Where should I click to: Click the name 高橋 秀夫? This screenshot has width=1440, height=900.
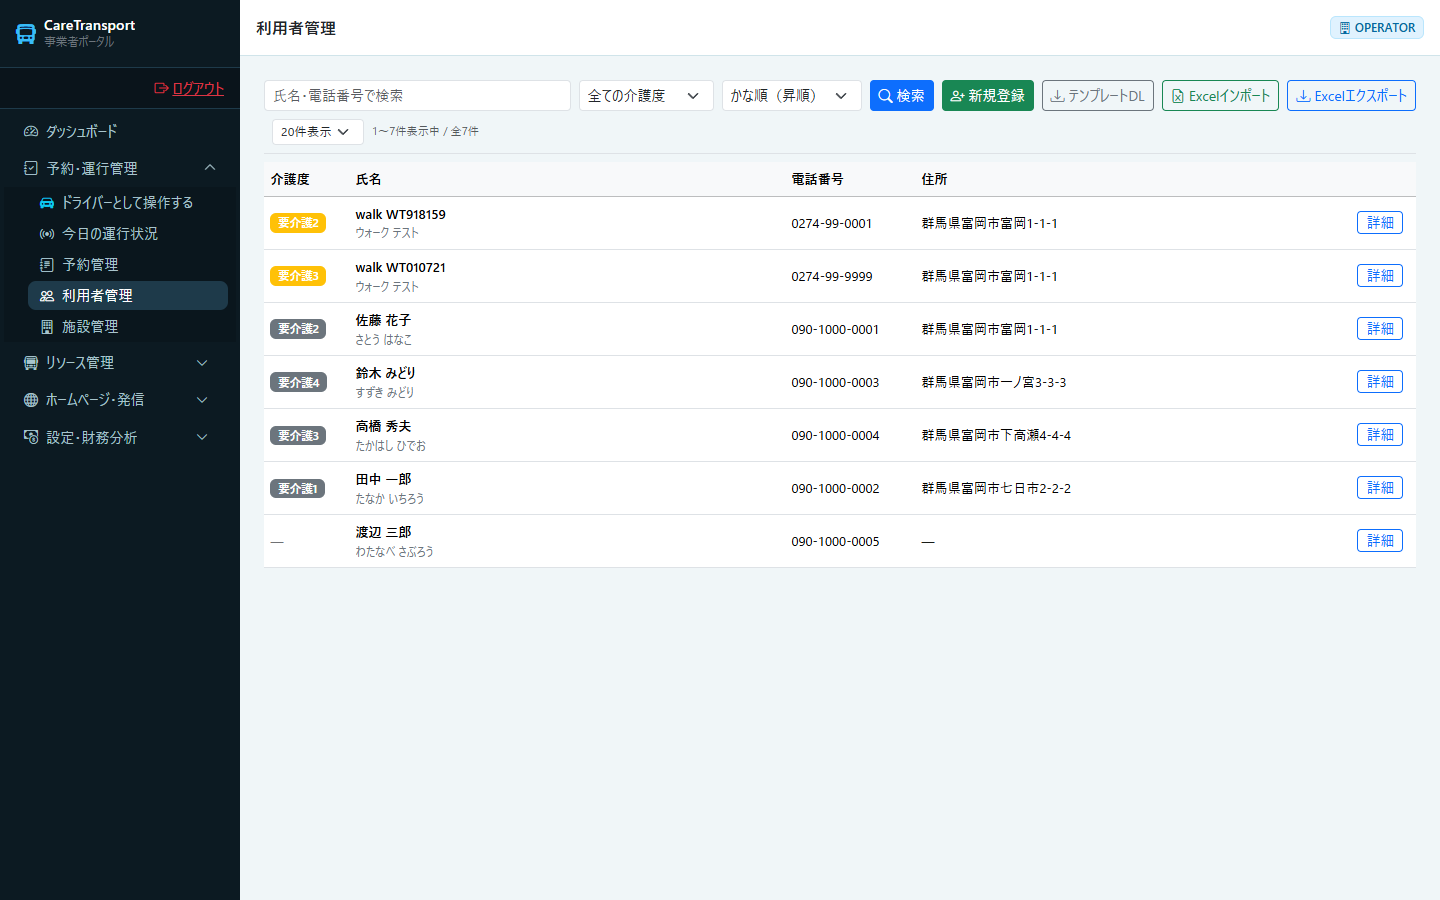click(383, 426)
